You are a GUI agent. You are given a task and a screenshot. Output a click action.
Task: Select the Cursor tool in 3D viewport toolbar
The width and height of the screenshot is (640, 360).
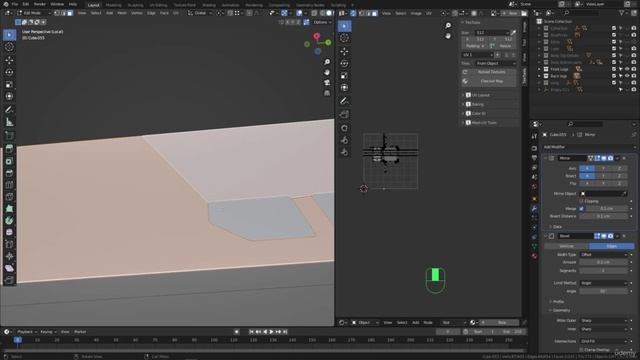click(9, 47)
